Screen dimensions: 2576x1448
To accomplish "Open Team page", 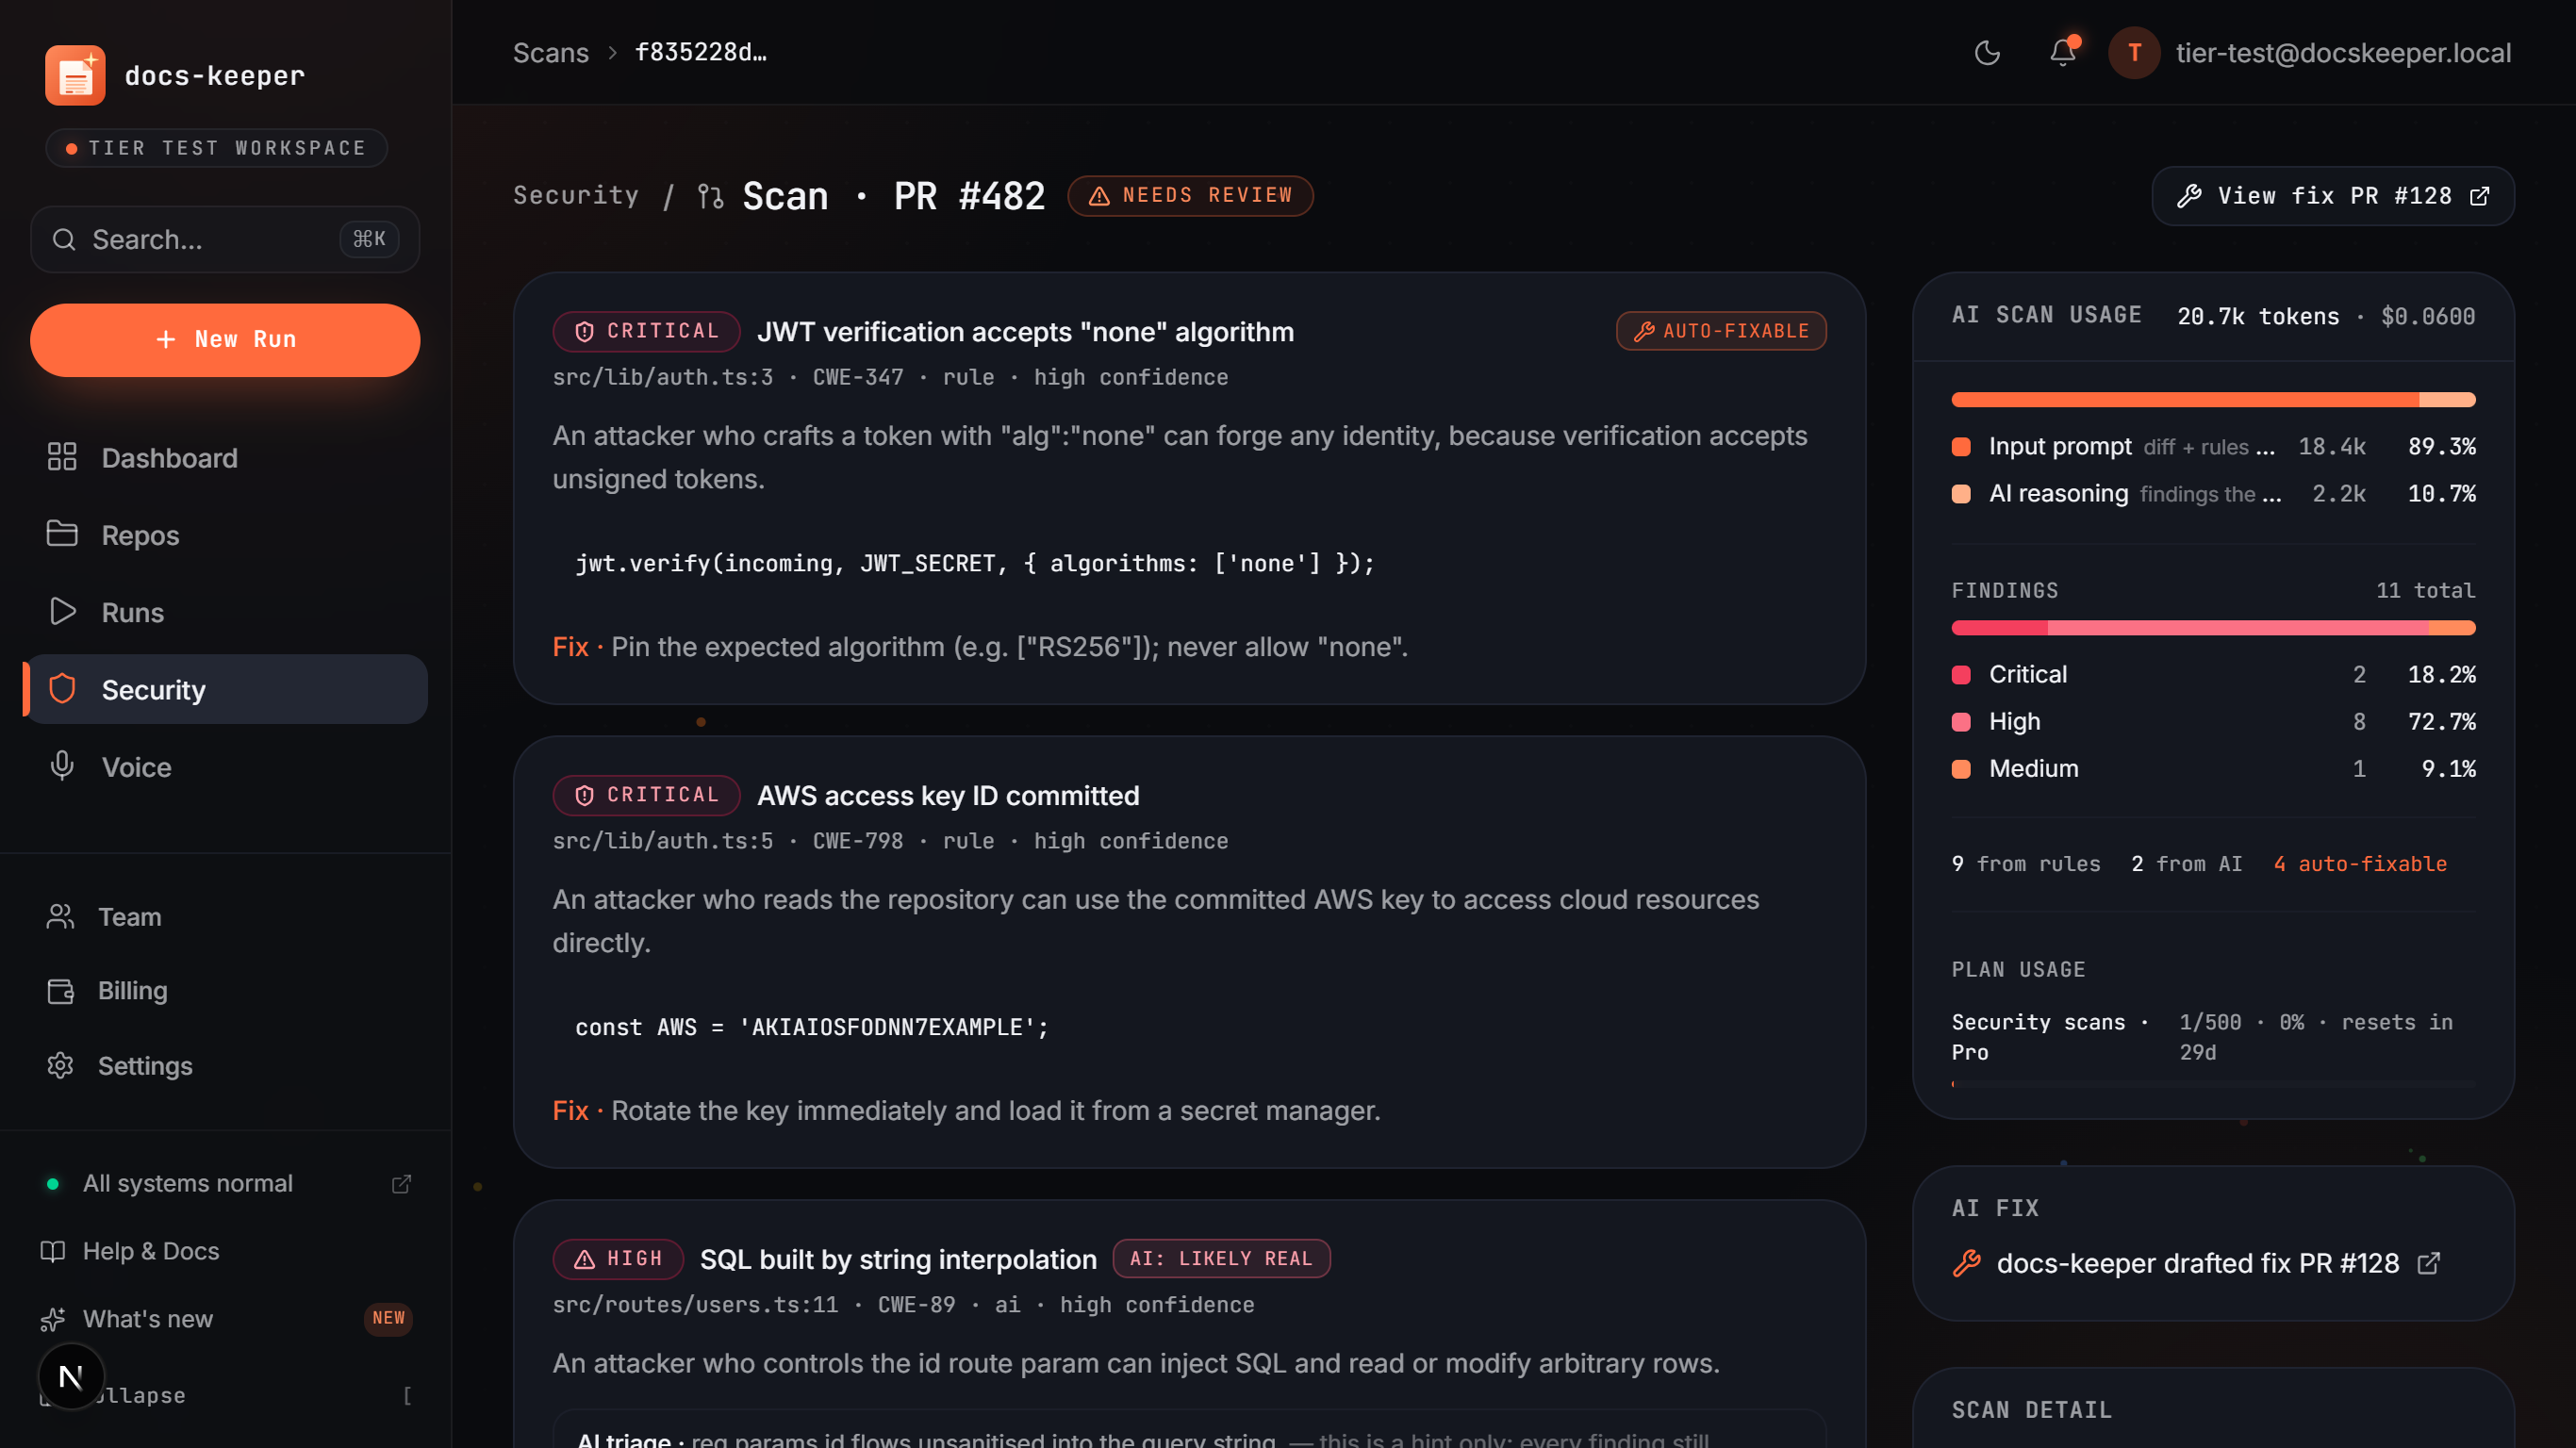I will 225,917.
